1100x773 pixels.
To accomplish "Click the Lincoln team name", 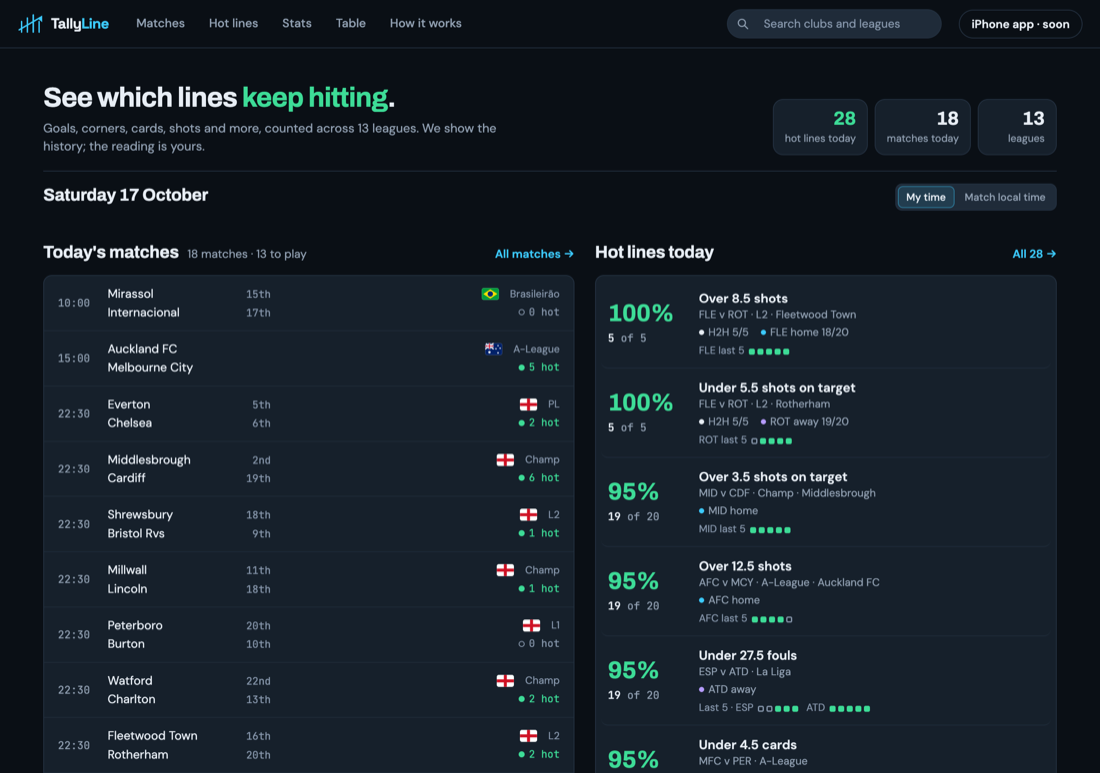I will (127, 589).
